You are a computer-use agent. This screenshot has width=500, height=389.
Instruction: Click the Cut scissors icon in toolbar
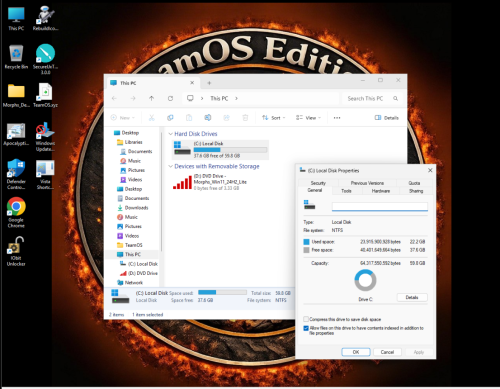coord(152,118)
